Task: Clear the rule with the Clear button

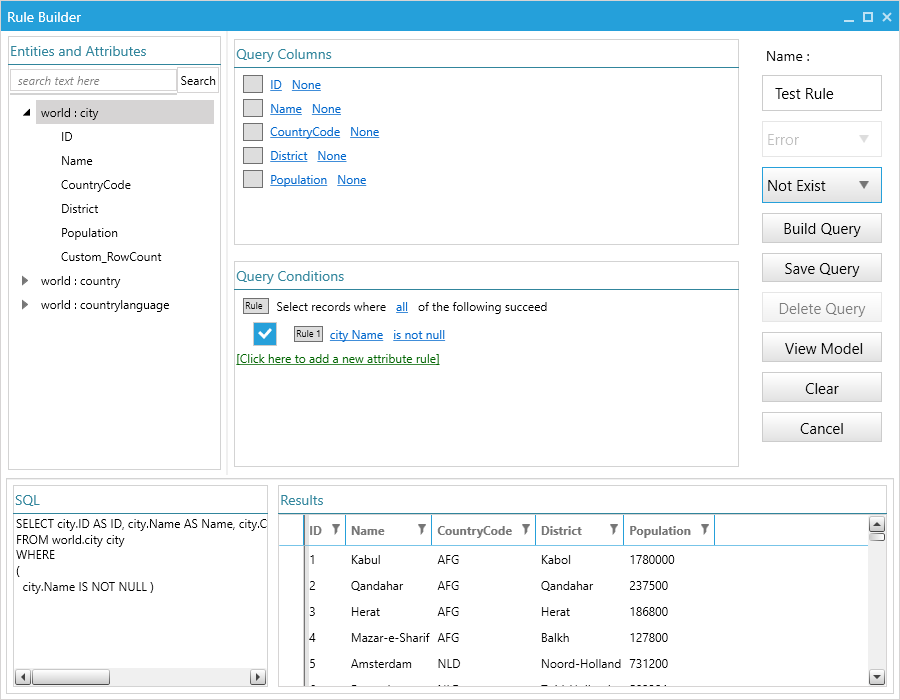Action: tap(821, 388)
